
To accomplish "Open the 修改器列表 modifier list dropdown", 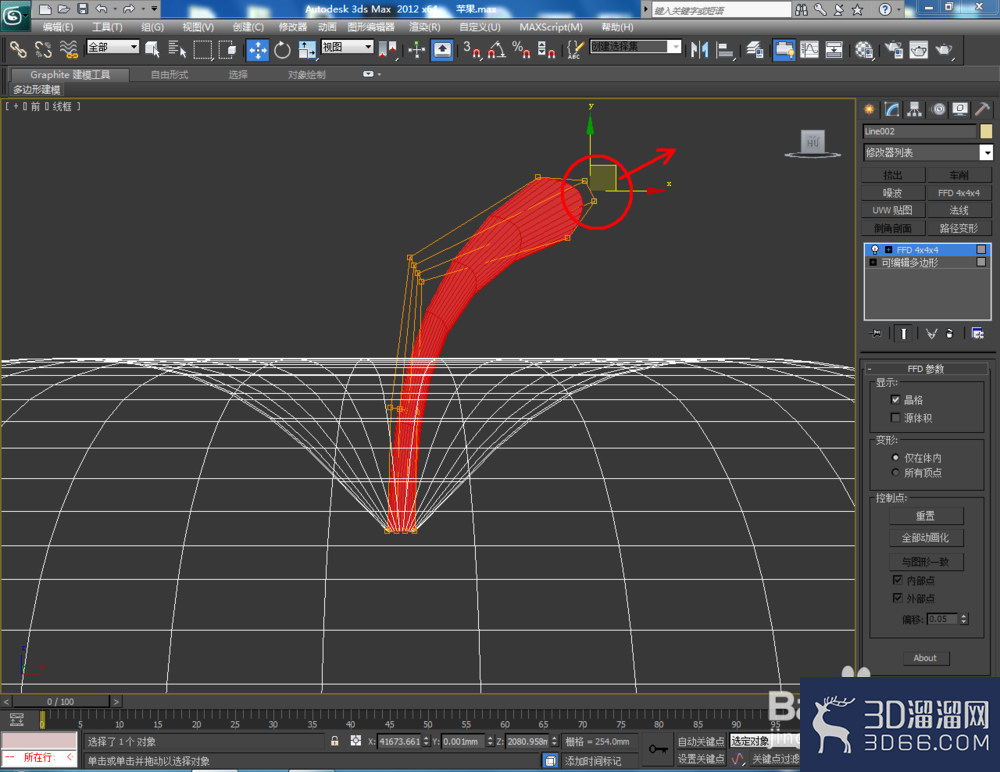I will 927,152.
